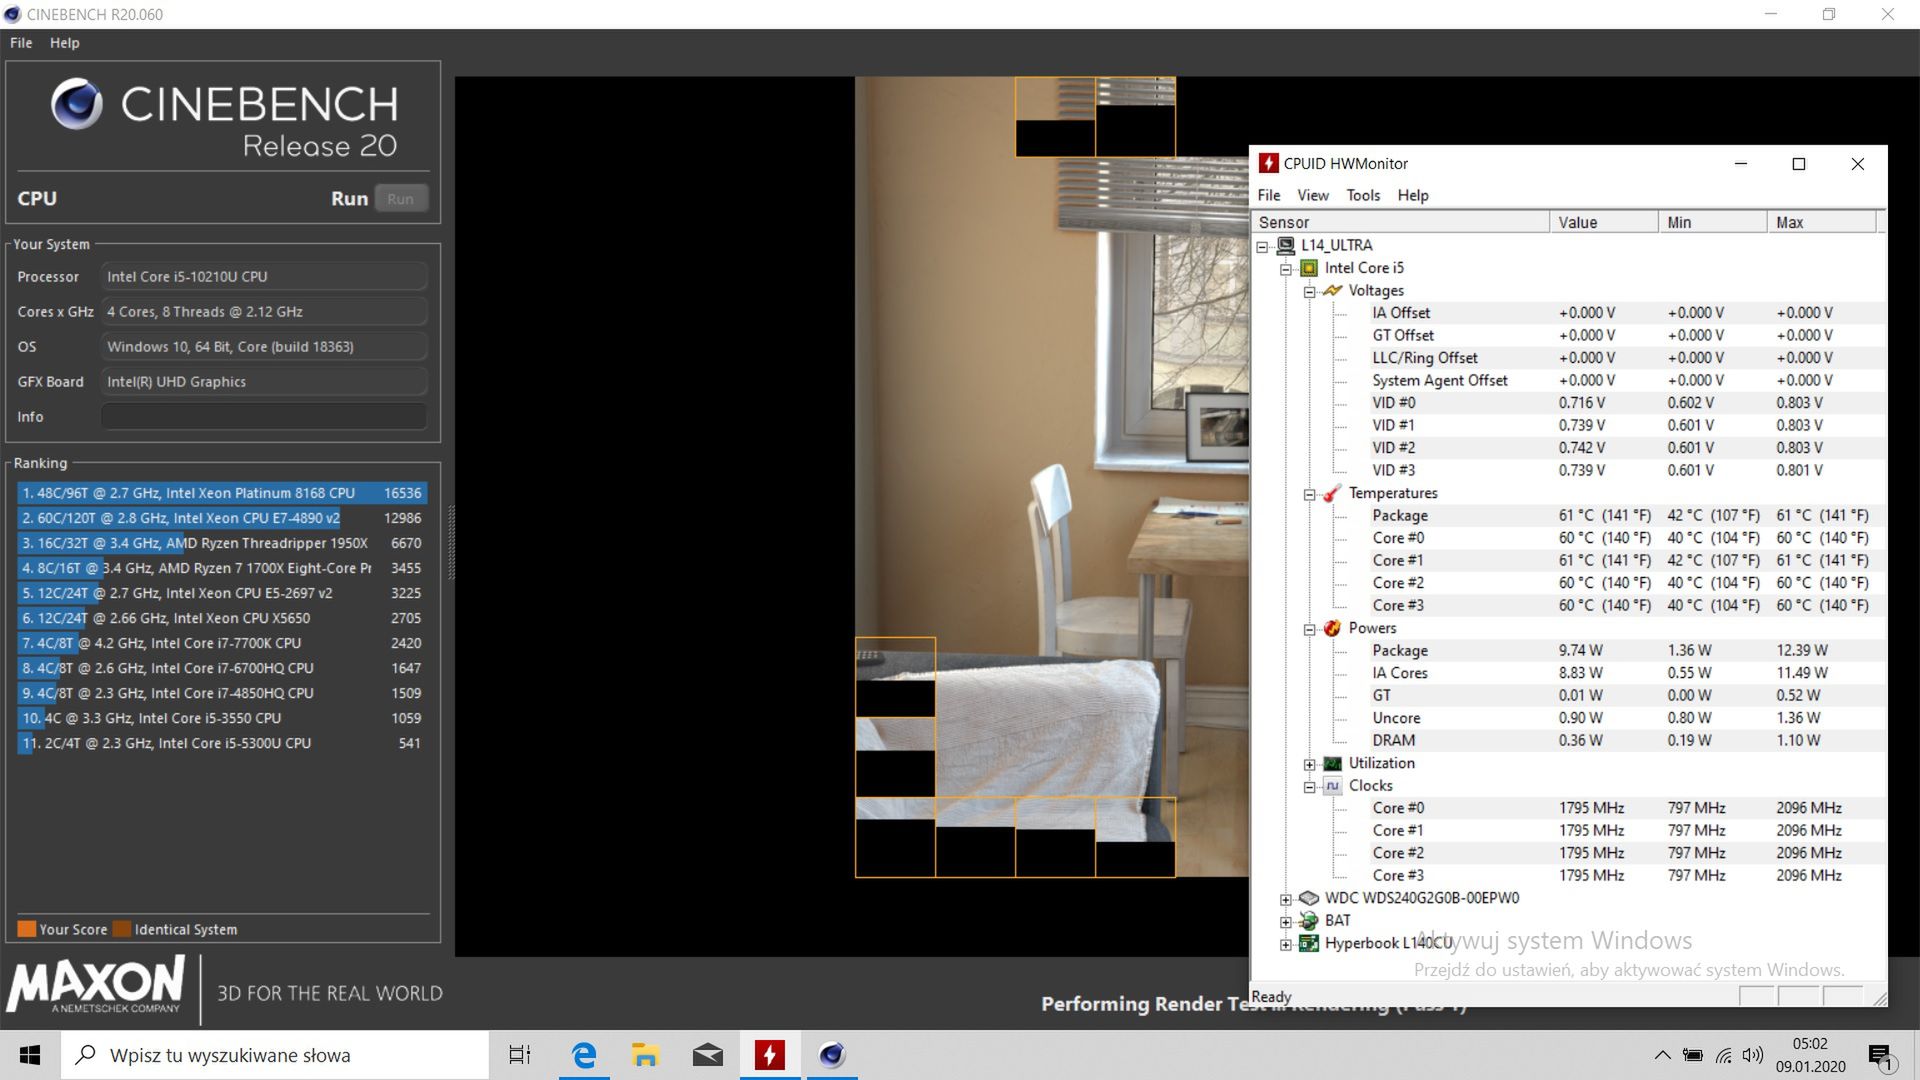This screenshot has height=1080, width=1920.
Task: Click the Powers flame icon
Action: (x=1332, y=628)
